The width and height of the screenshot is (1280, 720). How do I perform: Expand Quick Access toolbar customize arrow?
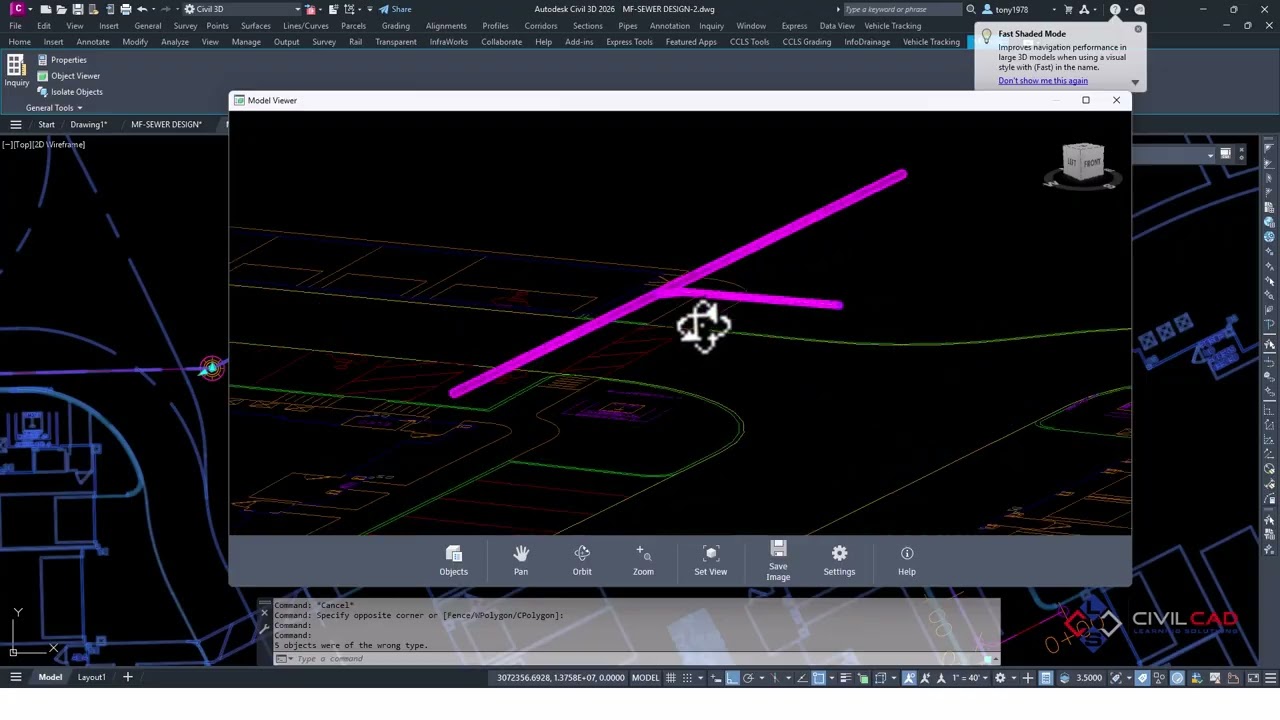(370, 9)
